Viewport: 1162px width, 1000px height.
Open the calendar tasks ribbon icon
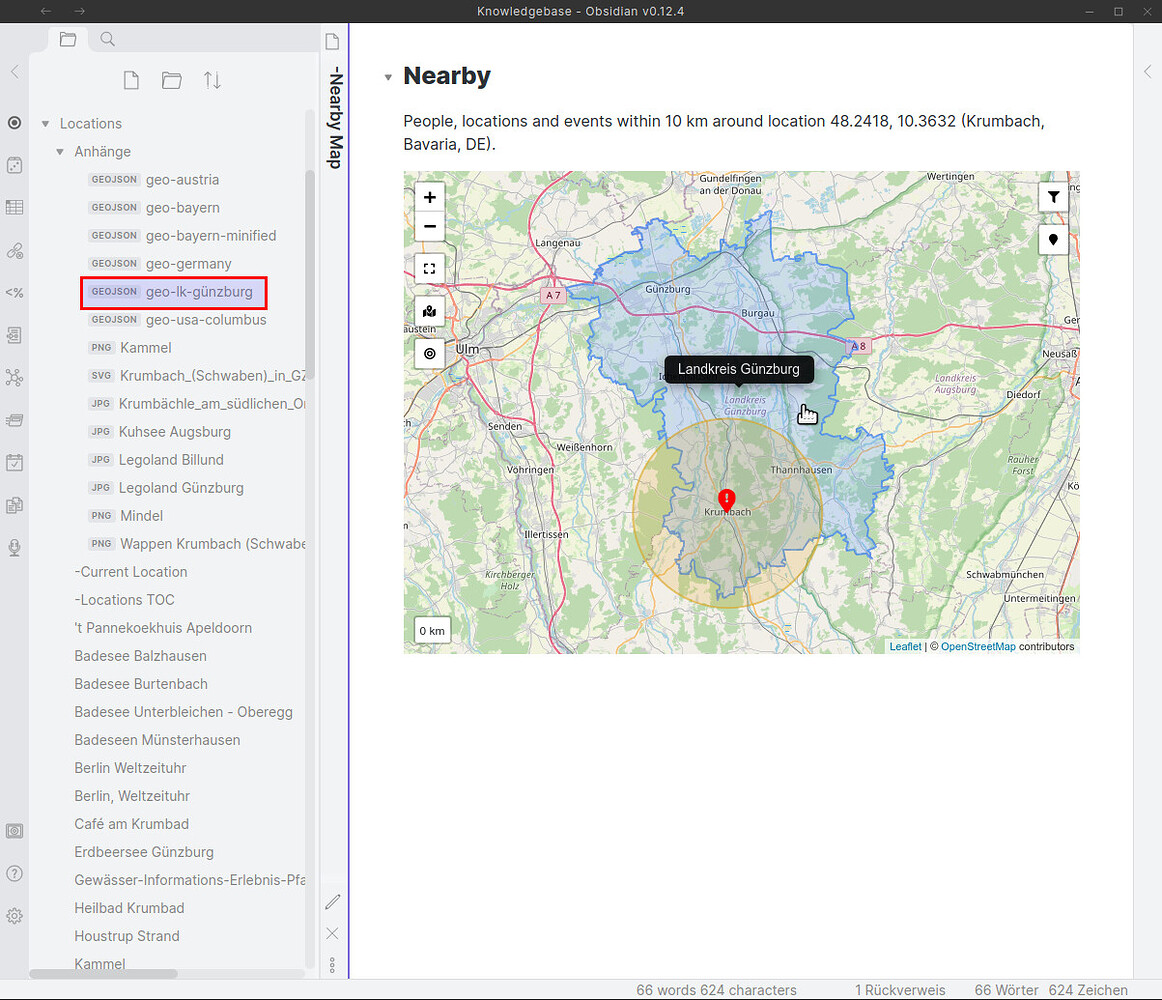(14, 462)
